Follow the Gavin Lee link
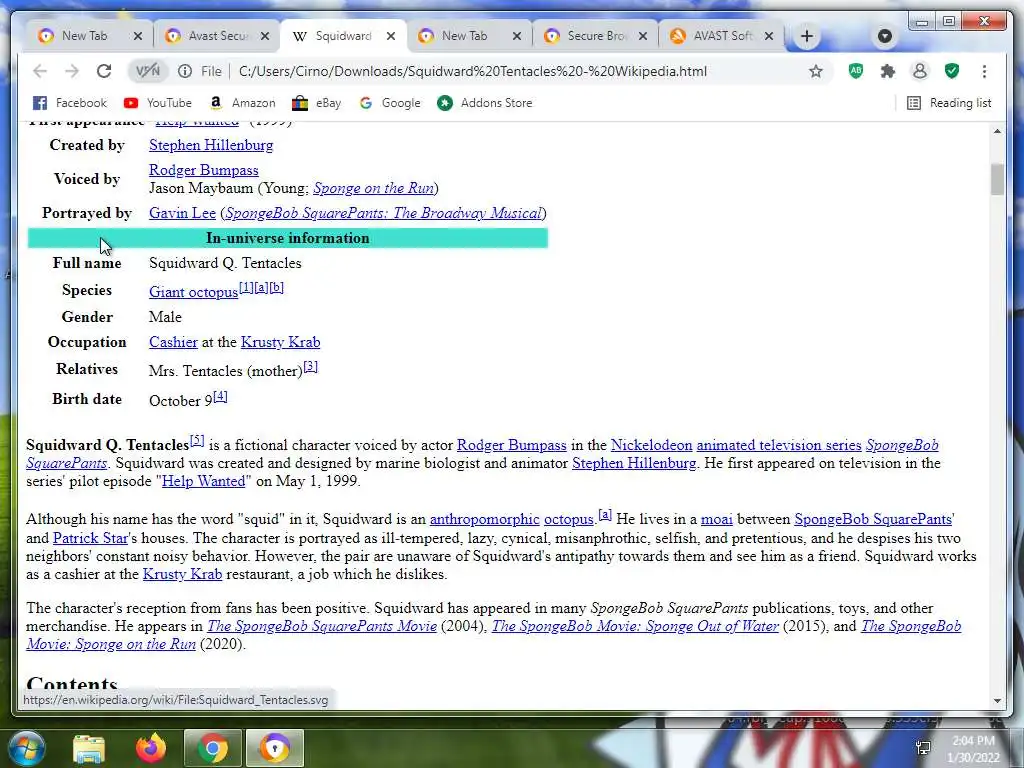 coord(182,213)
